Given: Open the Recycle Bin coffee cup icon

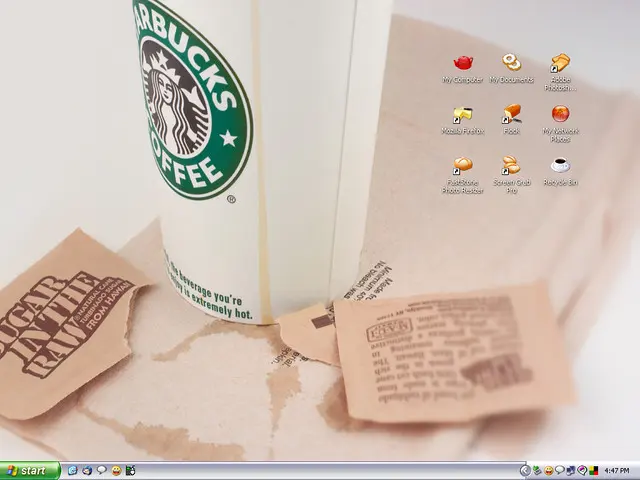Looking at the screenshot, I should point(560,165).
